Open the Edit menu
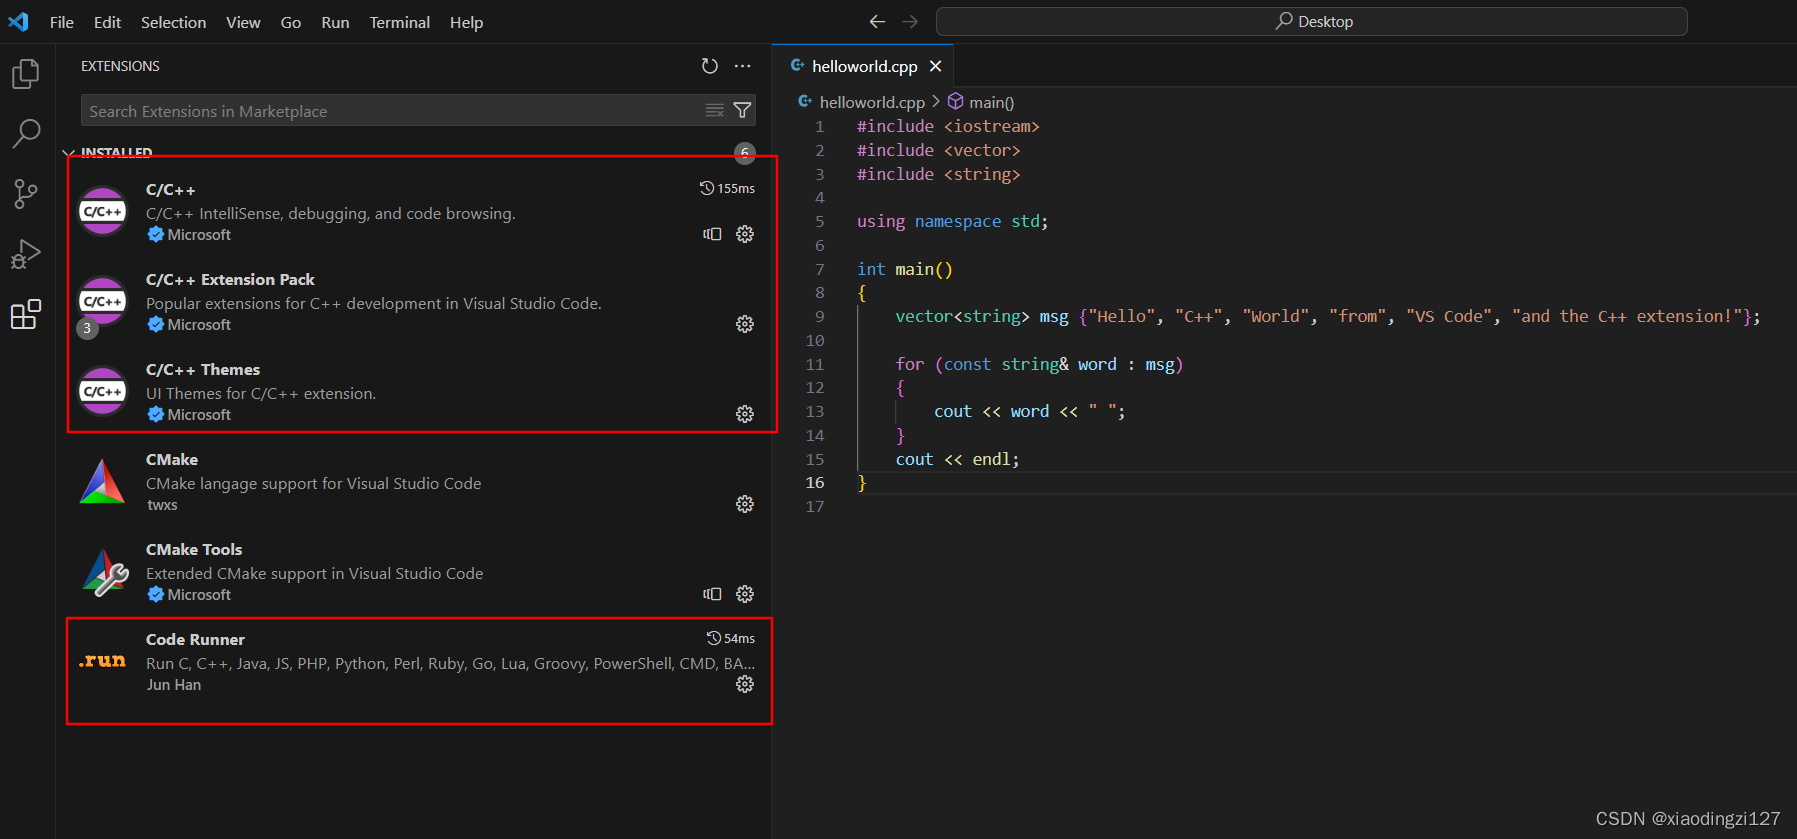Viewport: 1797px width, 839px height. tap(107, 22)
